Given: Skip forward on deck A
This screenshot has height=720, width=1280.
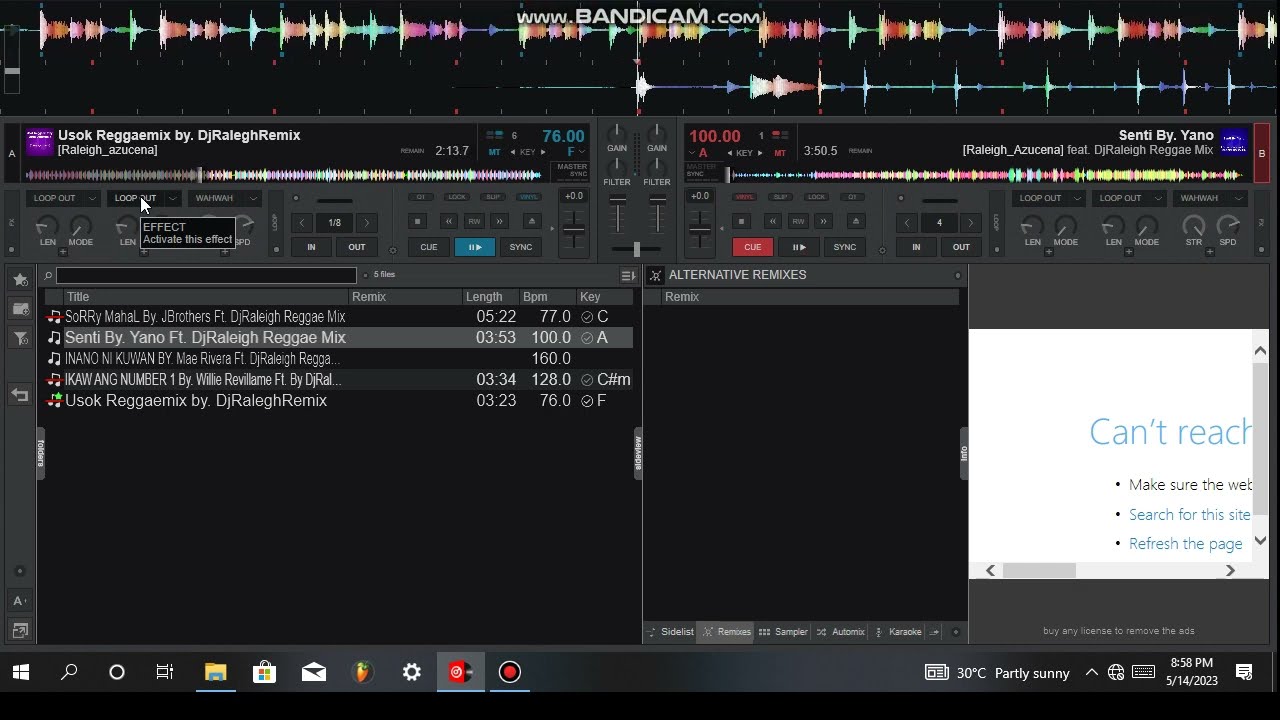Looking at the screenshot, I should [x=500, y=221].
